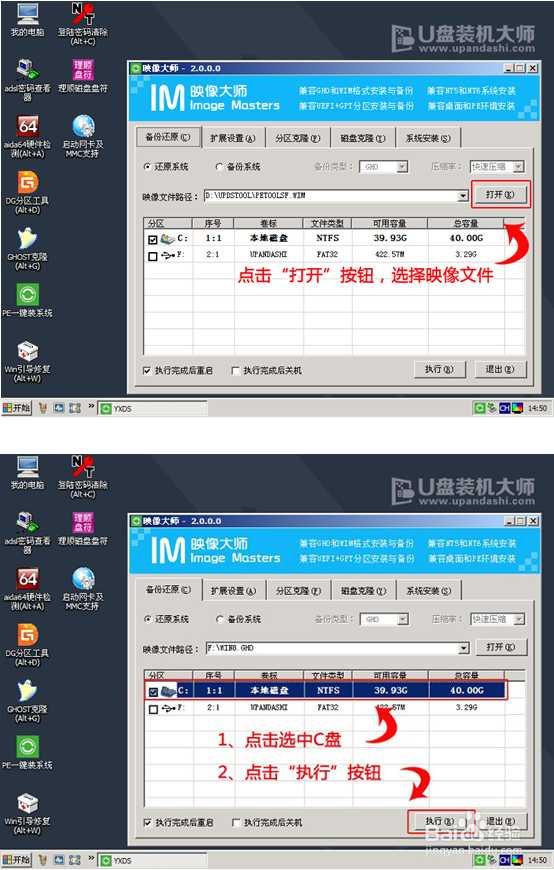Switch to 系统安装 tab in upper screenshot
The image size is (554, 870).
pyautogui.click(x=427, y=138)
